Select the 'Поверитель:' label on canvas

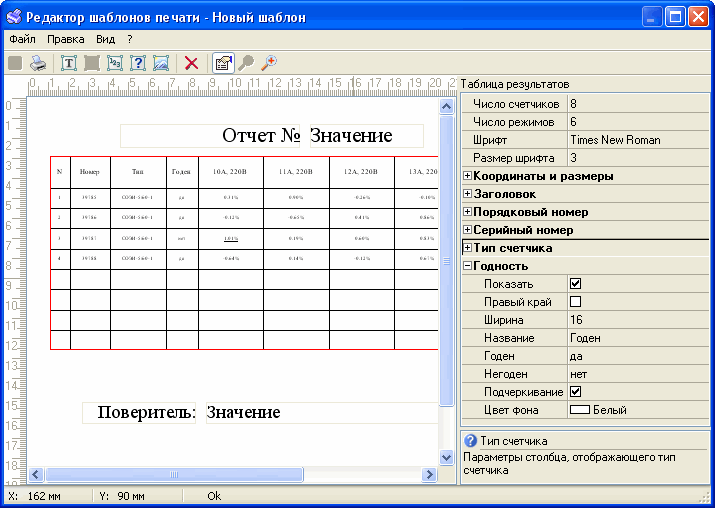coord(139,413)
